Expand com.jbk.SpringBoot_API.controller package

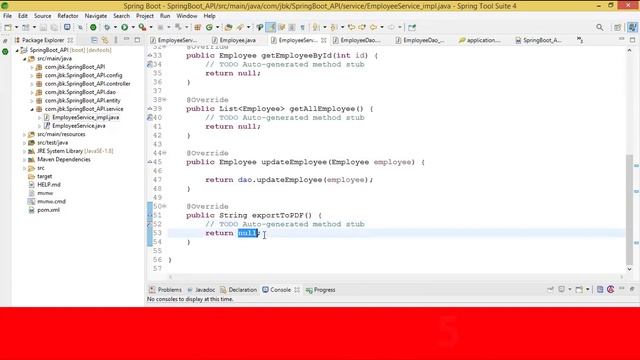(32, 84)
